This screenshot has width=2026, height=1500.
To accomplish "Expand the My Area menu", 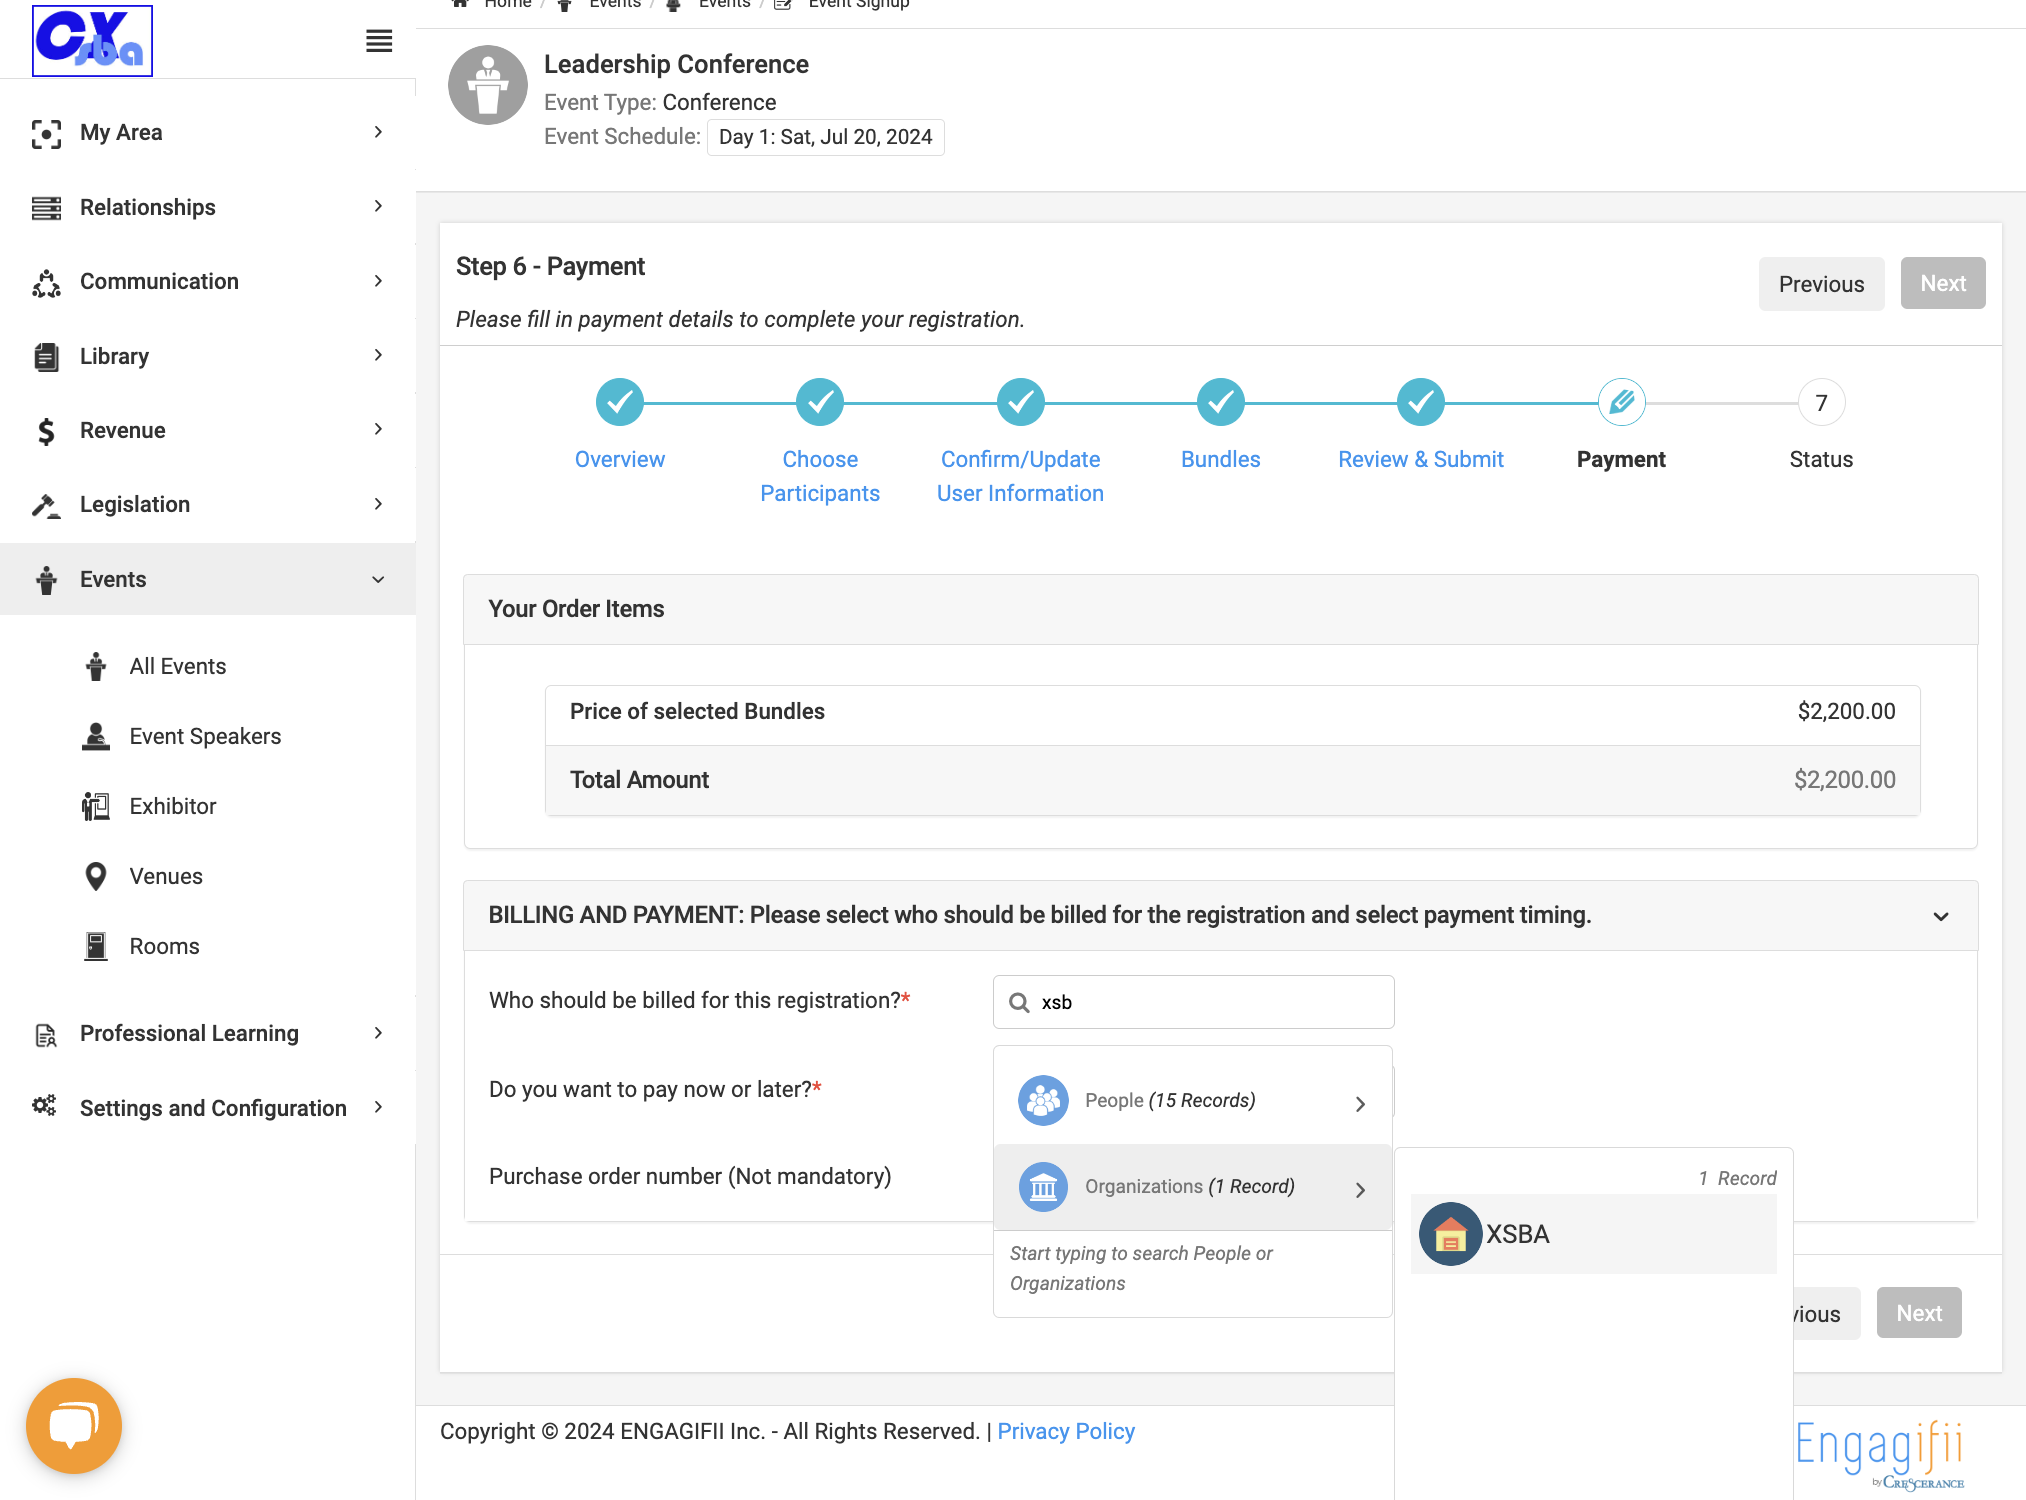I will tap(208, 132).
